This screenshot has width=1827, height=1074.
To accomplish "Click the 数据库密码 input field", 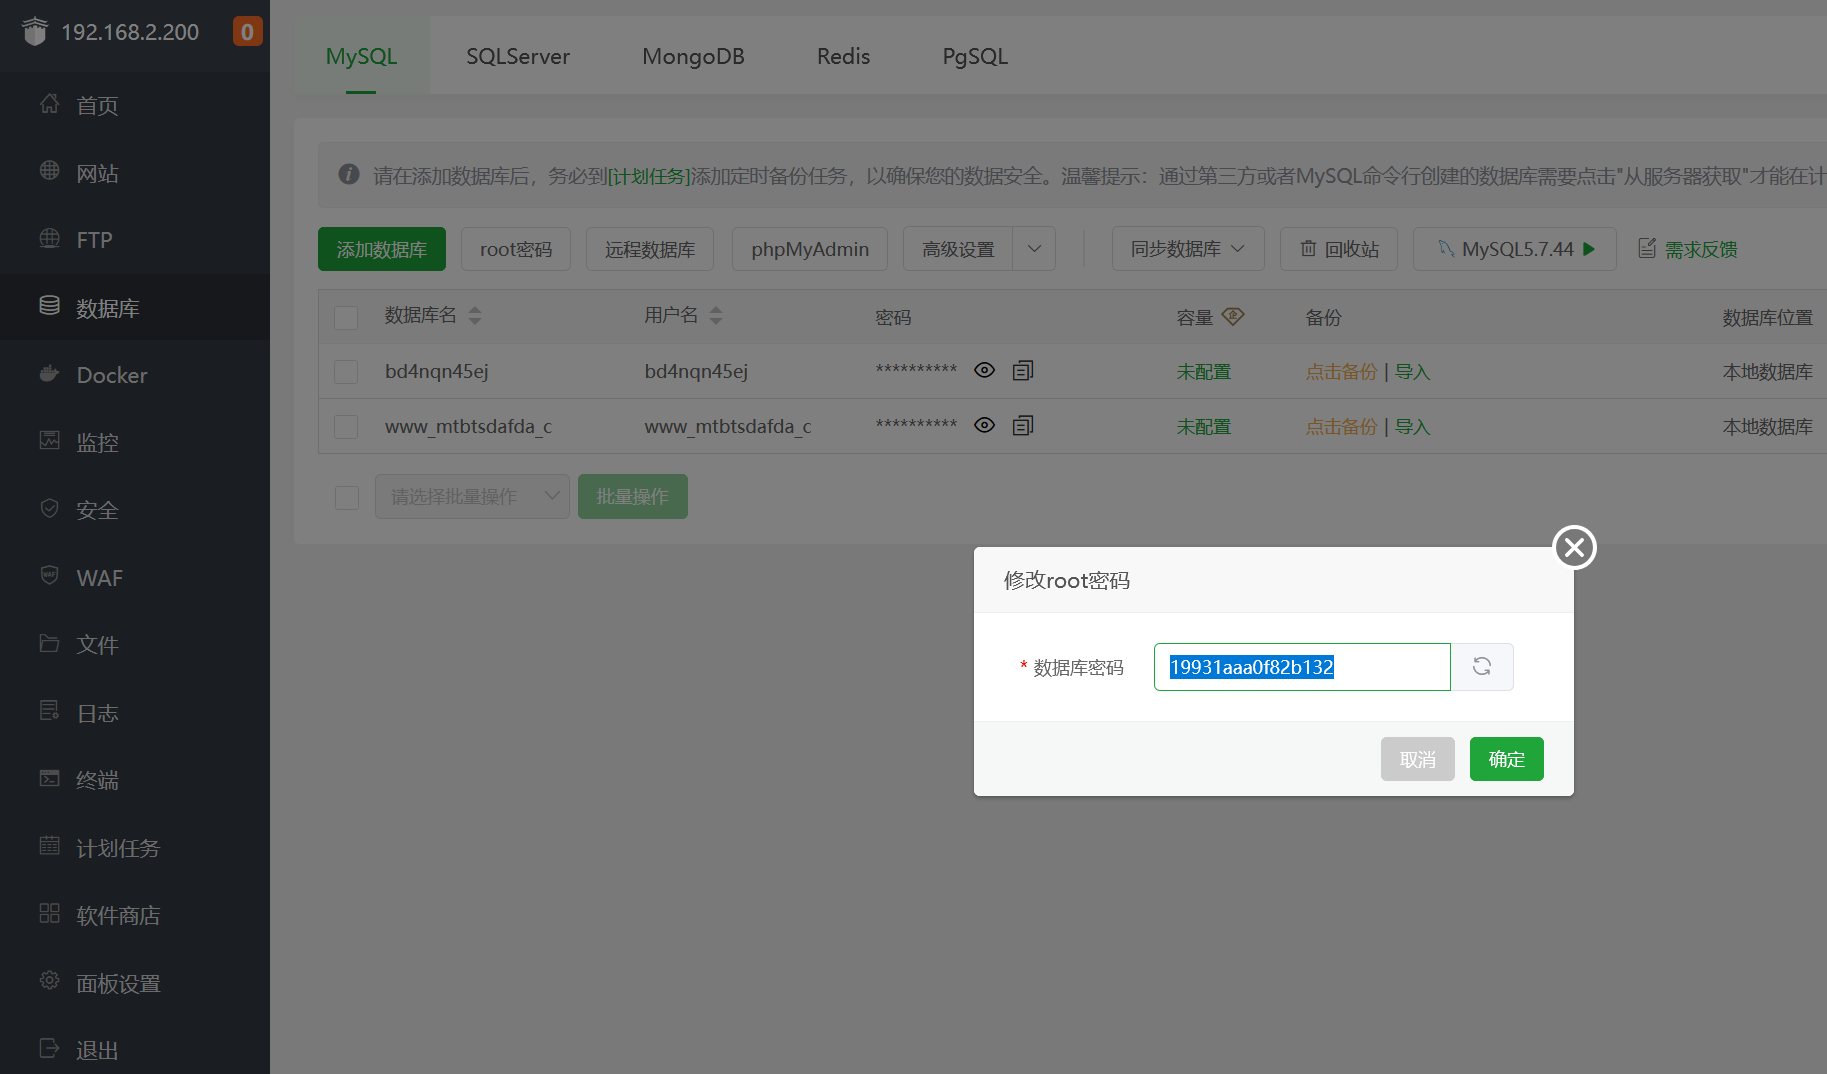I will click(1302, 667).
